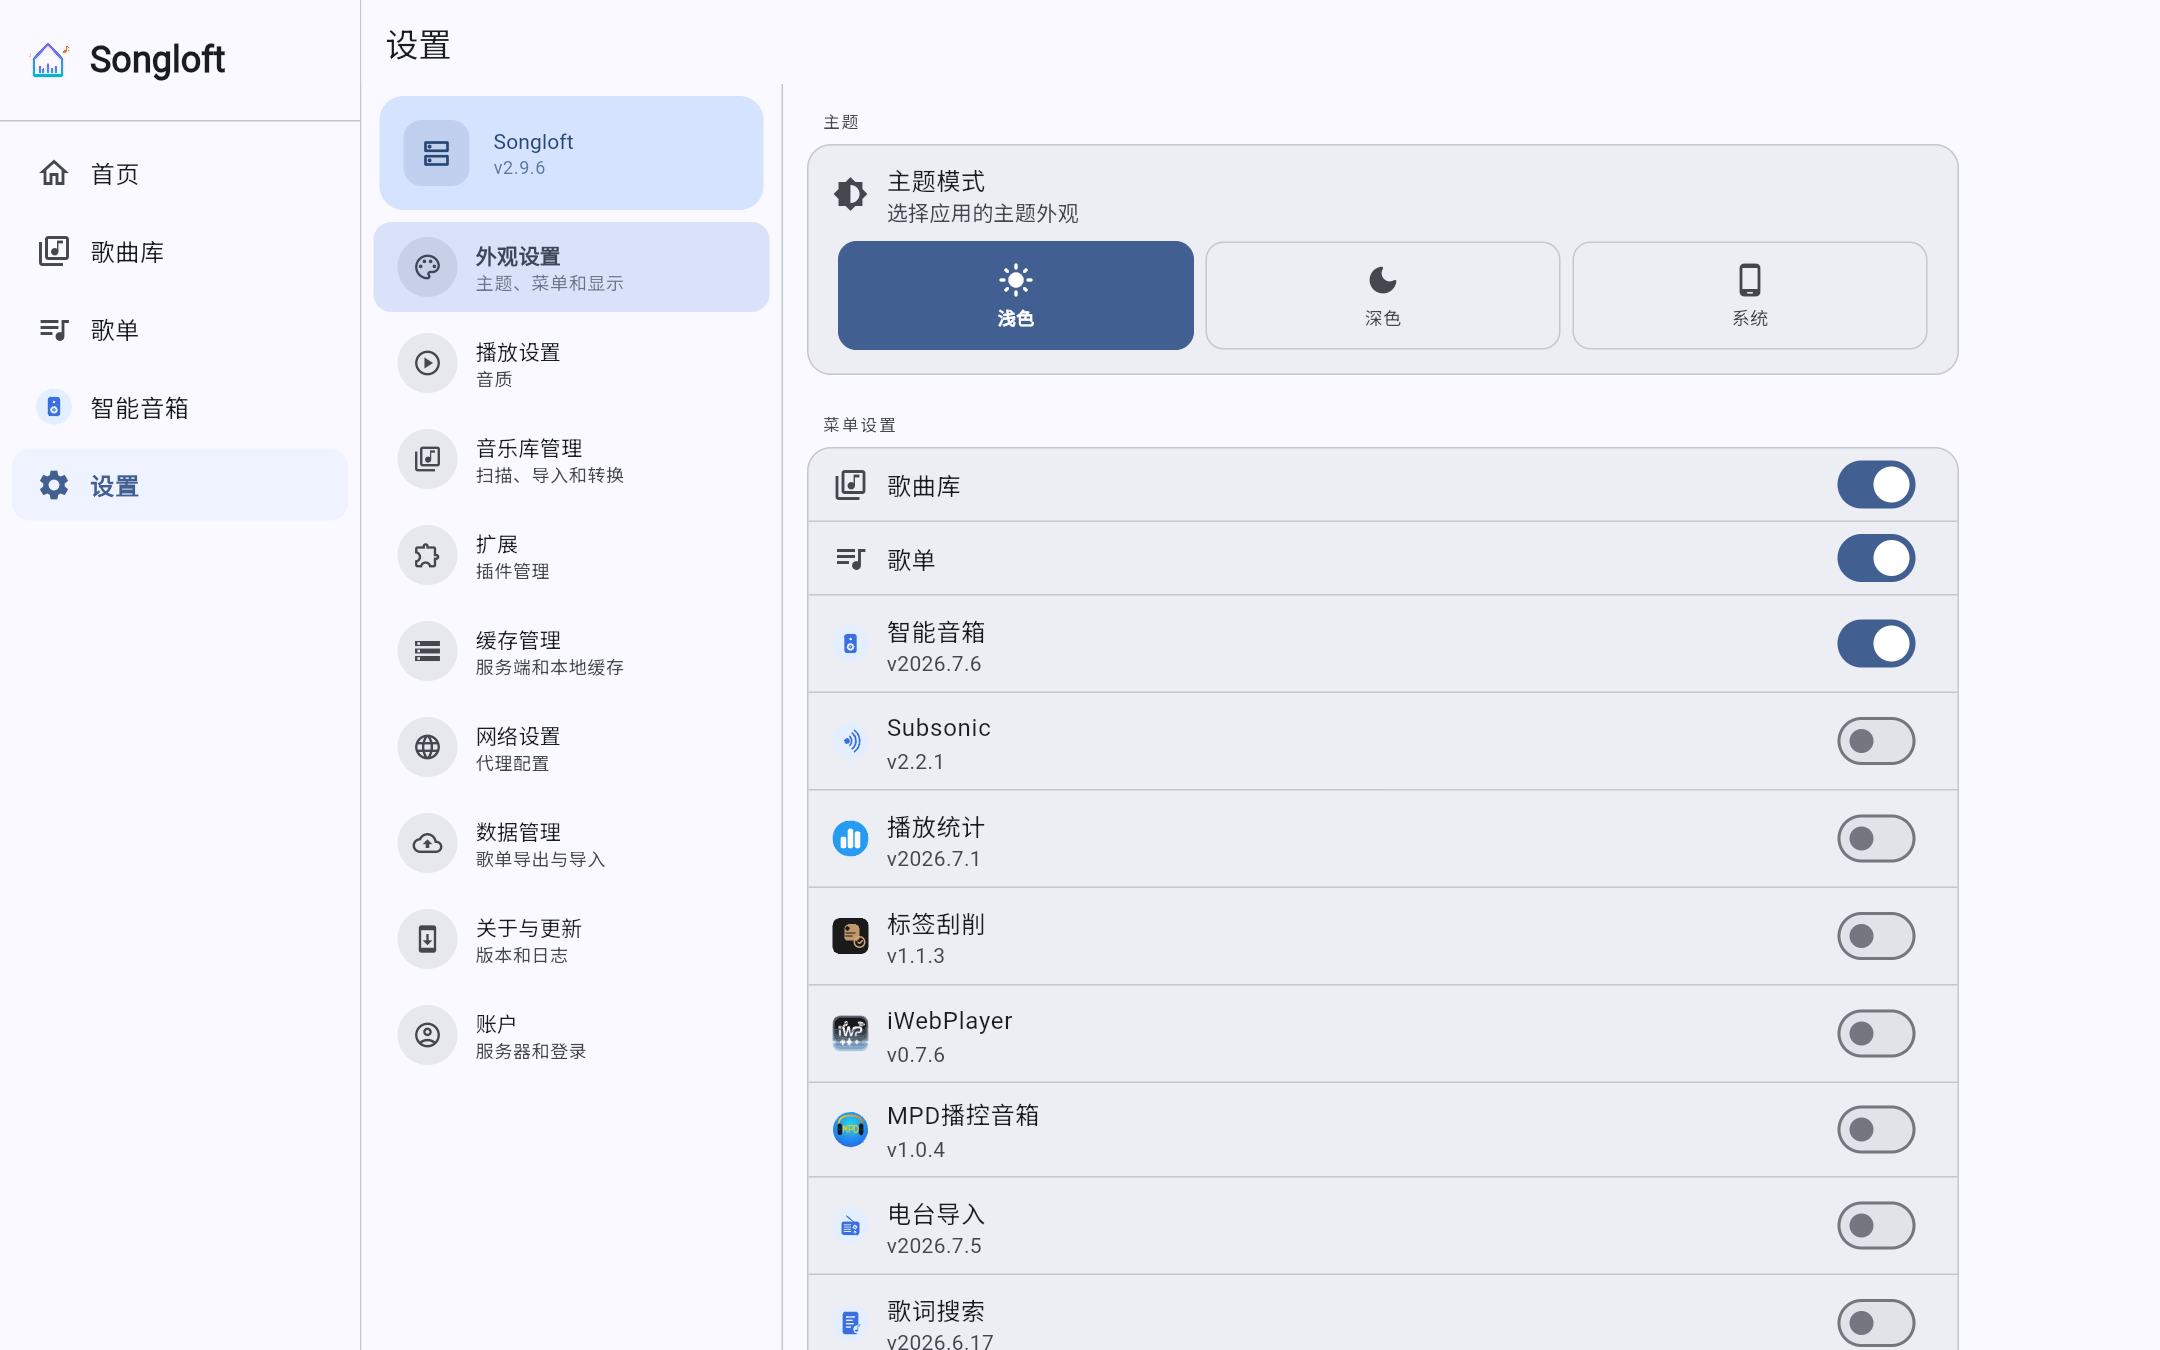Turn on the MPD播控音箱 toggle
The image size is (2160, 1350).
coord(1876,1129)
